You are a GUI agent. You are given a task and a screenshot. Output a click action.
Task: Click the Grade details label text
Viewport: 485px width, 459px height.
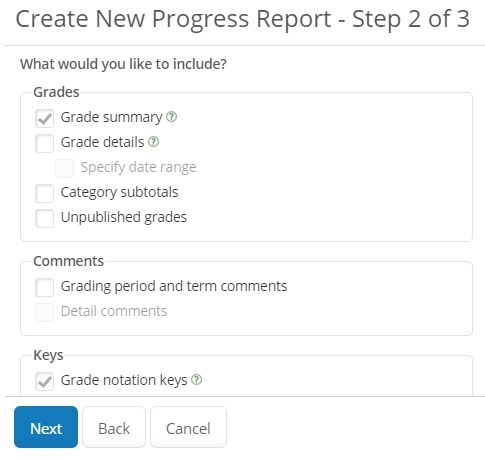pos(102,142)
